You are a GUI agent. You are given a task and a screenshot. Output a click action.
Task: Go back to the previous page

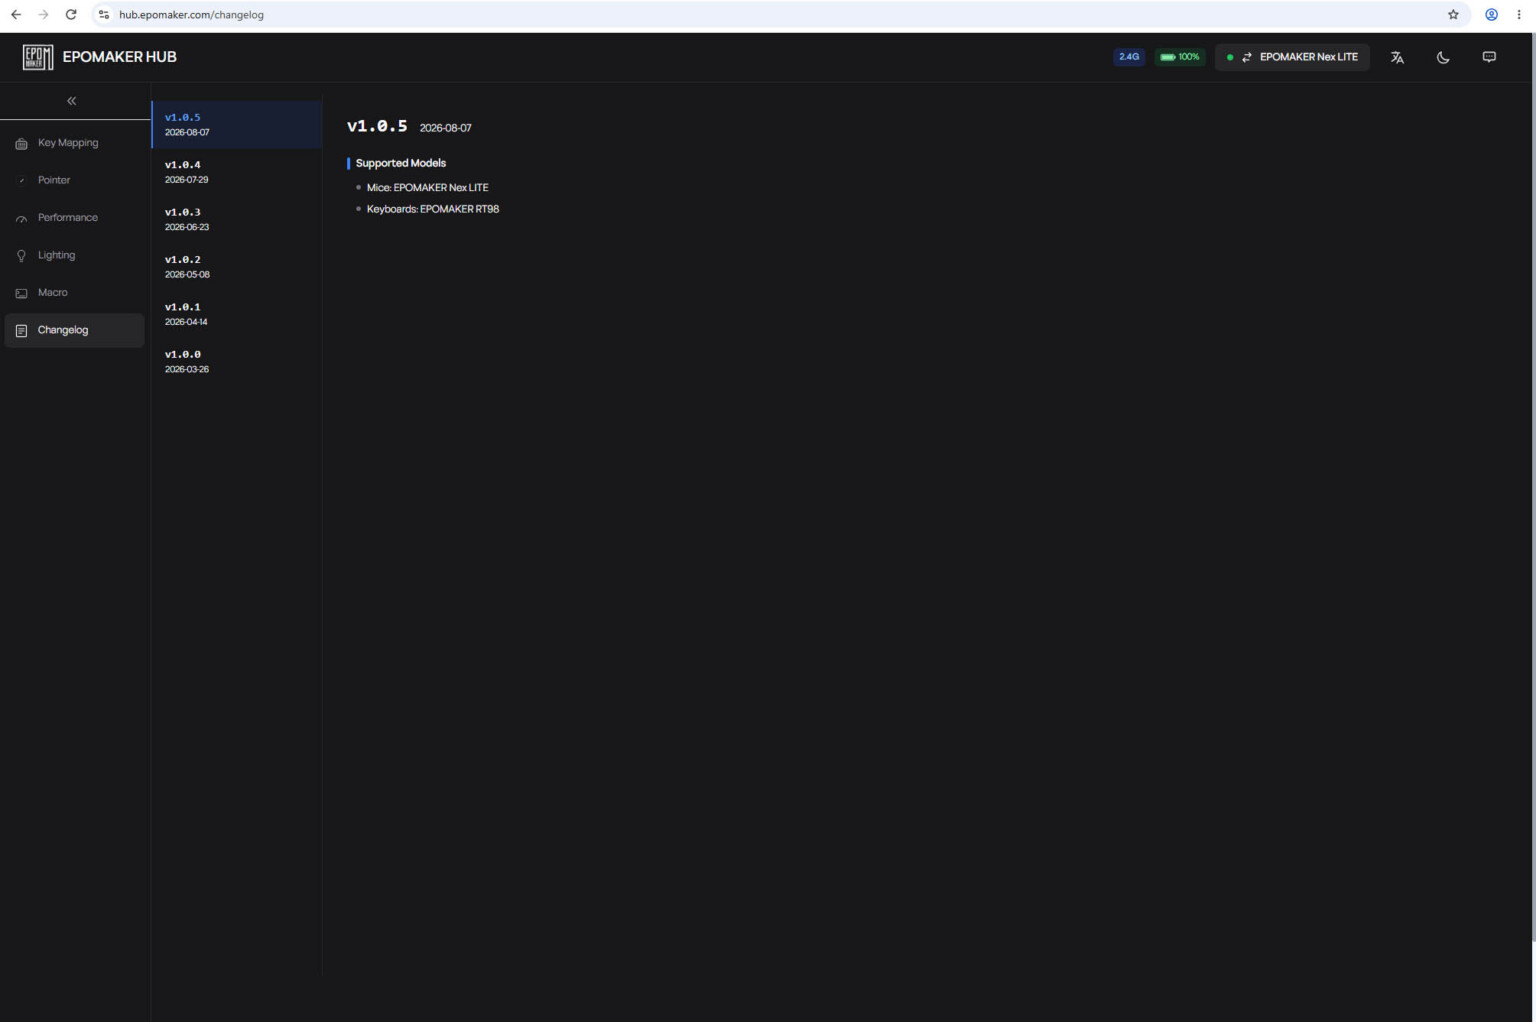coord(16,15)
